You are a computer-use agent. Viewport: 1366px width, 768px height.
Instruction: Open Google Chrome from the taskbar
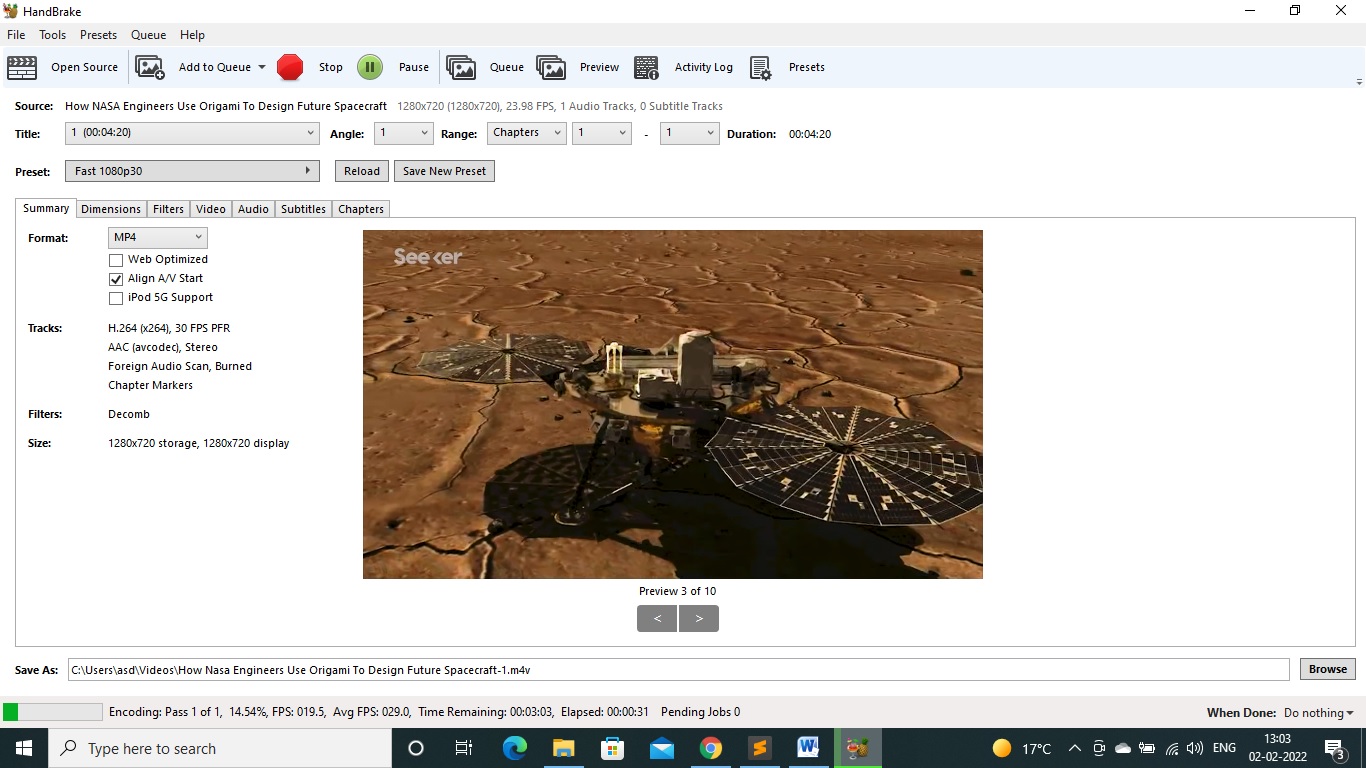(x=711, y=748)
